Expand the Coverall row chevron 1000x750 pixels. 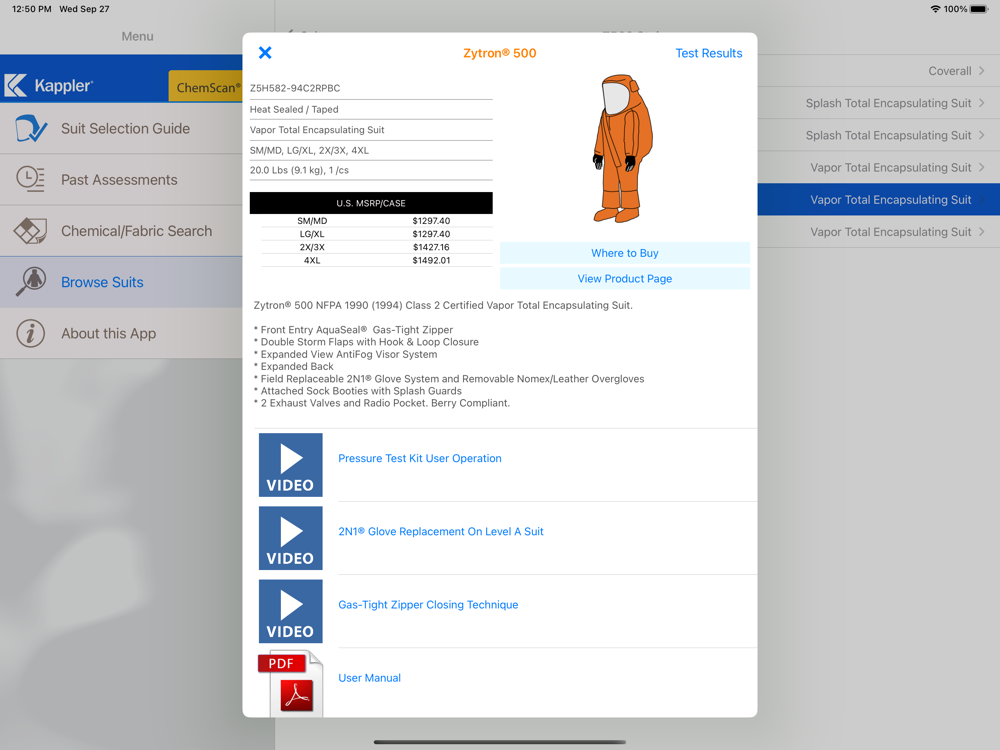982,71
